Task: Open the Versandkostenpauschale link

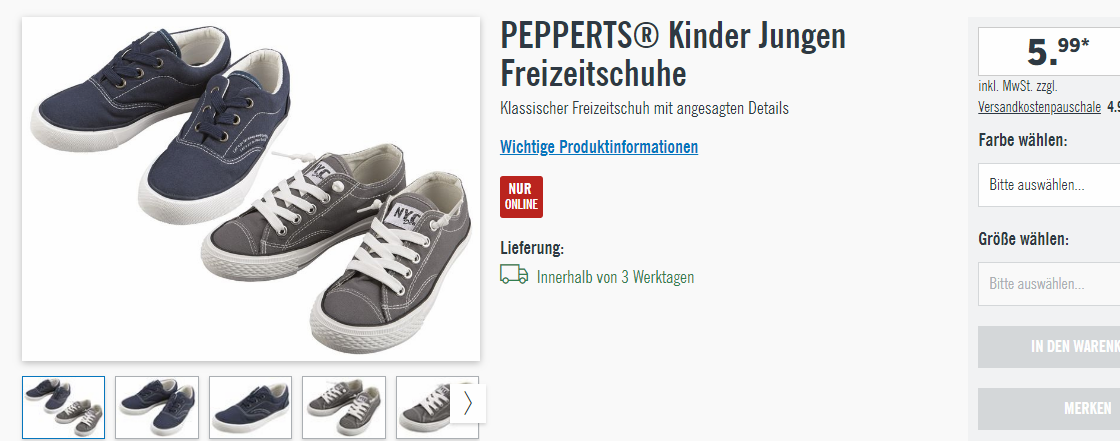Action: (x=1039, y=107)
